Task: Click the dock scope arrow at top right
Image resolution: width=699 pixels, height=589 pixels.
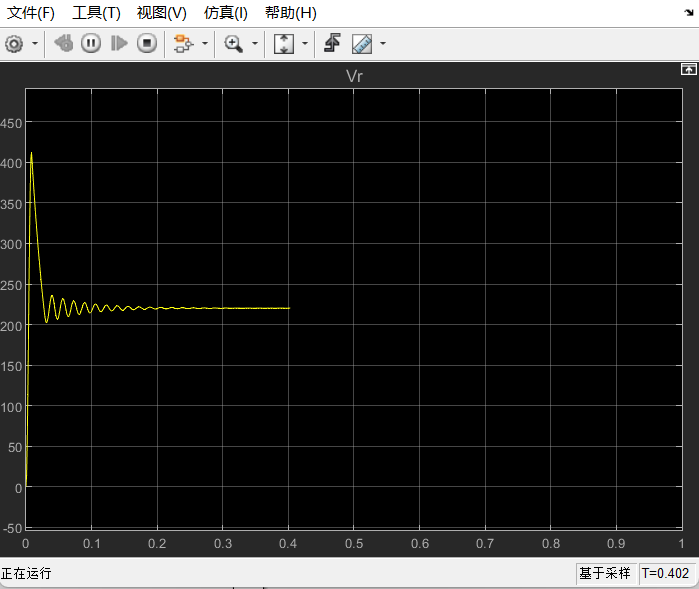Action: click(689, 12)
